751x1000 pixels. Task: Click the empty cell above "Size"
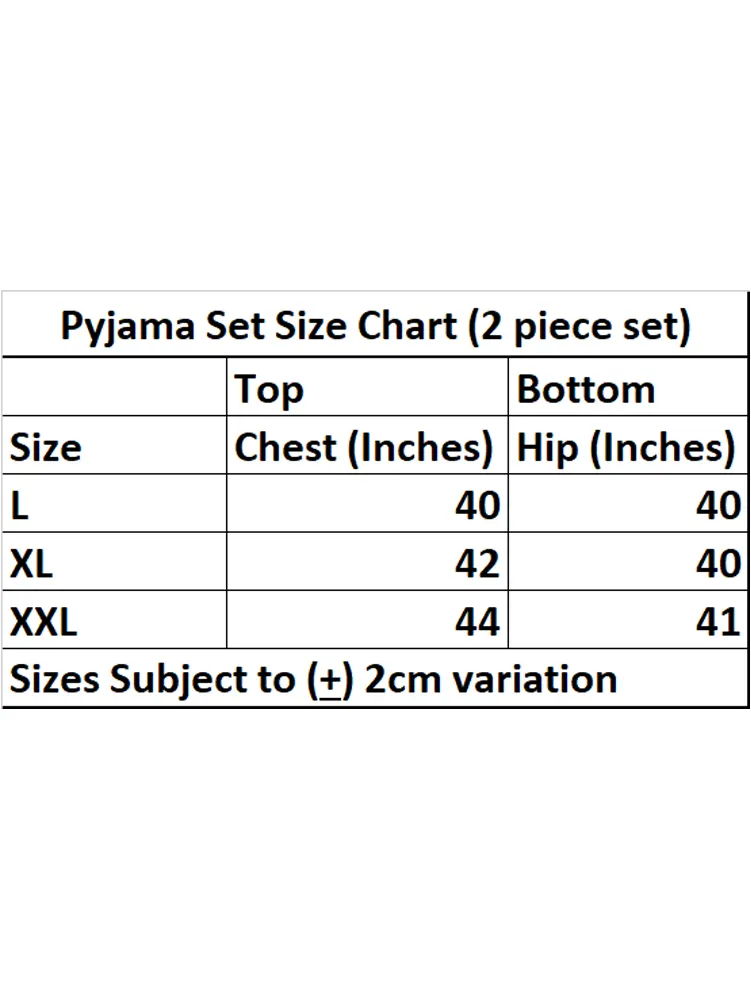coord(115,387)
